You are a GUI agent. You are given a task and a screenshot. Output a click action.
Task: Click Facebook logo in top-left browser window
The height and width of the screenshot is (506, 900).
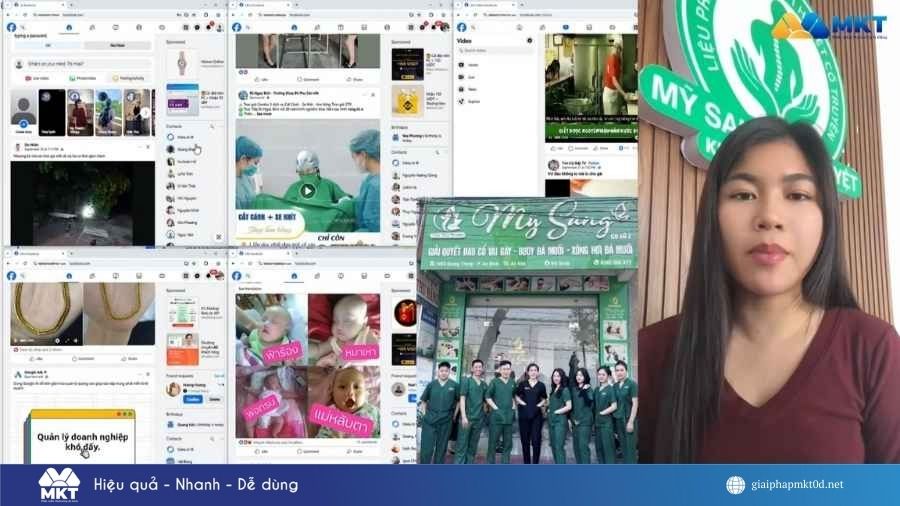click(x=11, y=27)
